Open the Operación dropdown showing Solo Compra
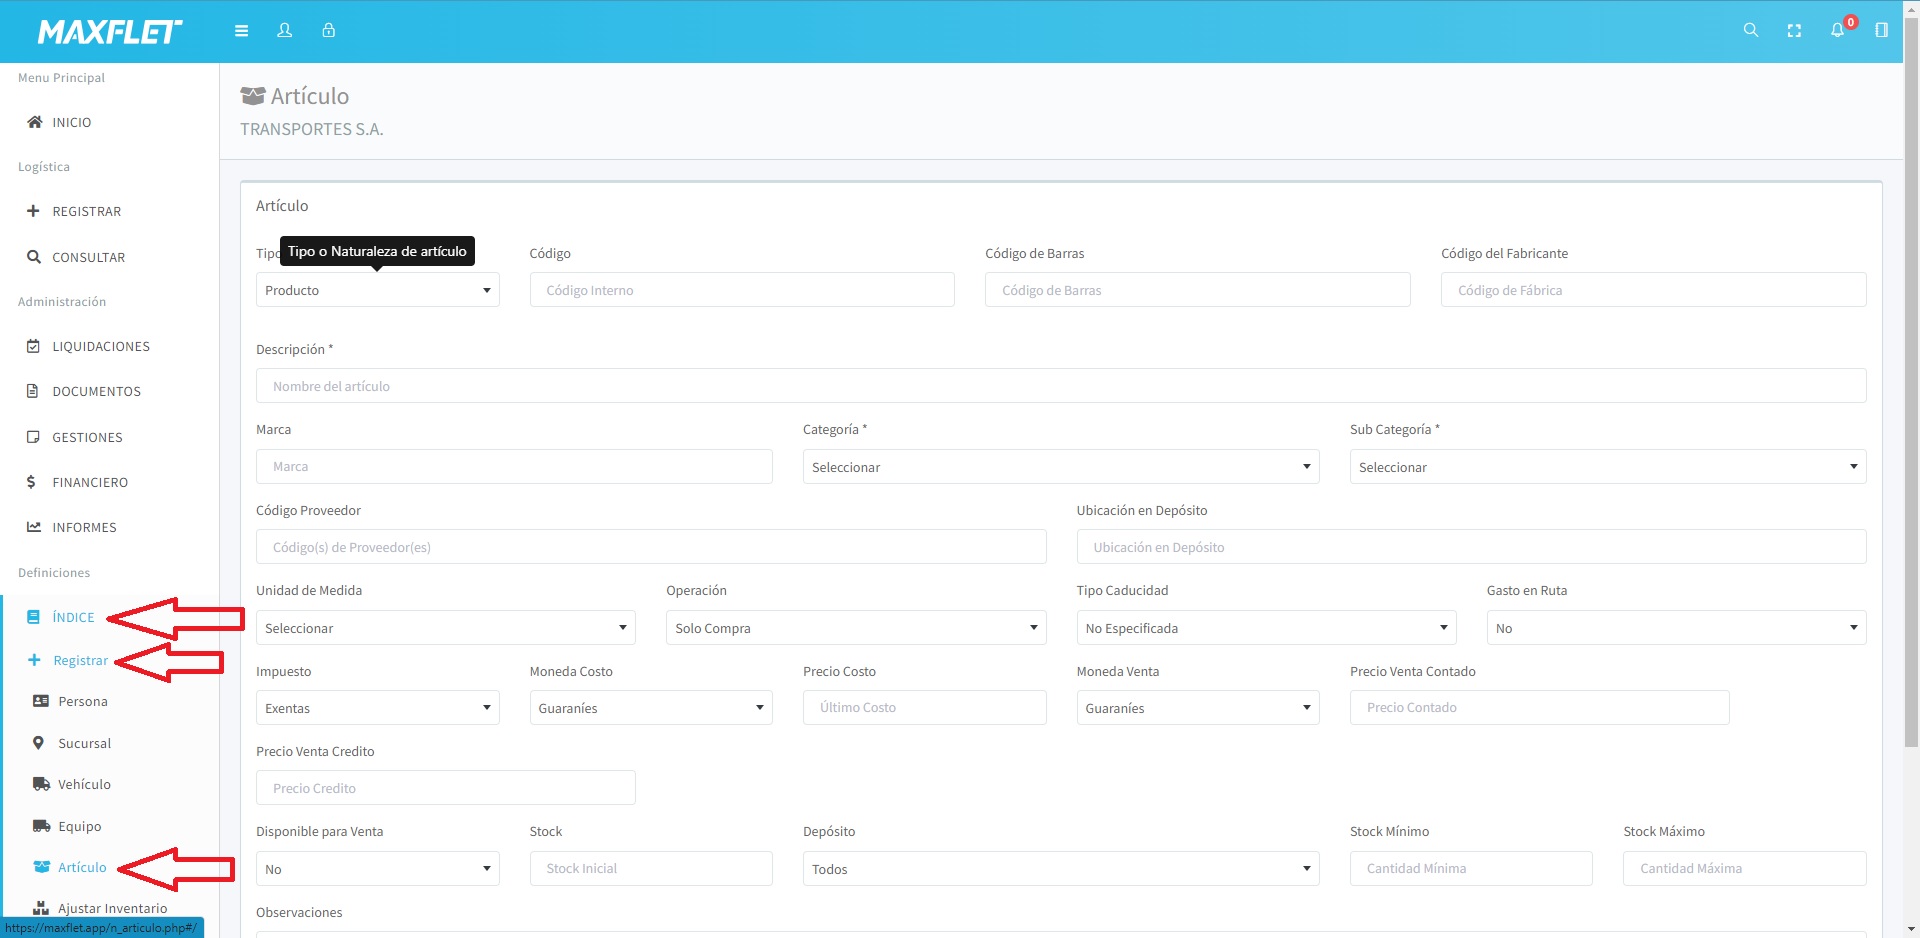Viewport: 1920px width, 938px height. pyautogui.click(x=855, y=628)
